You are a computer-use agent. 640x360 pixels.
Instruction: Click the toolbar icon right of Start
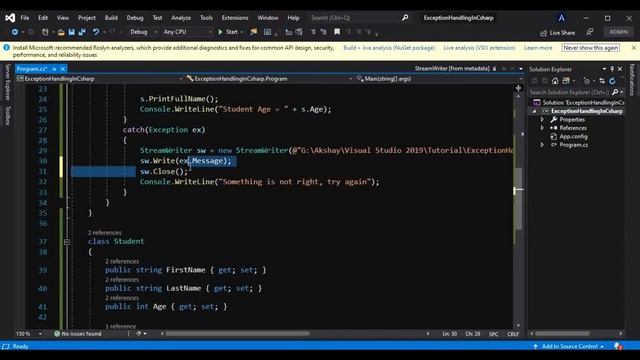[253, 32]
